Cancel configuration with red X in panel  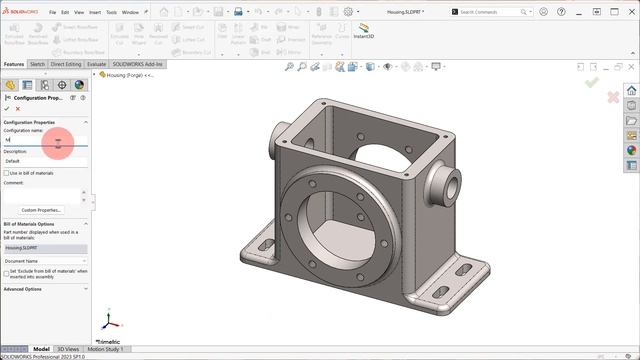[18, 109]
